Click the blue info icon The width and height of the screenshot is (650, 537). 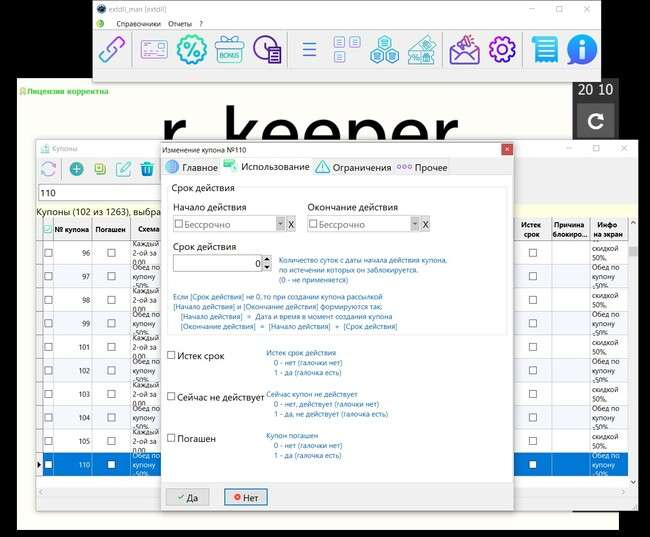[x=582, y=49]
